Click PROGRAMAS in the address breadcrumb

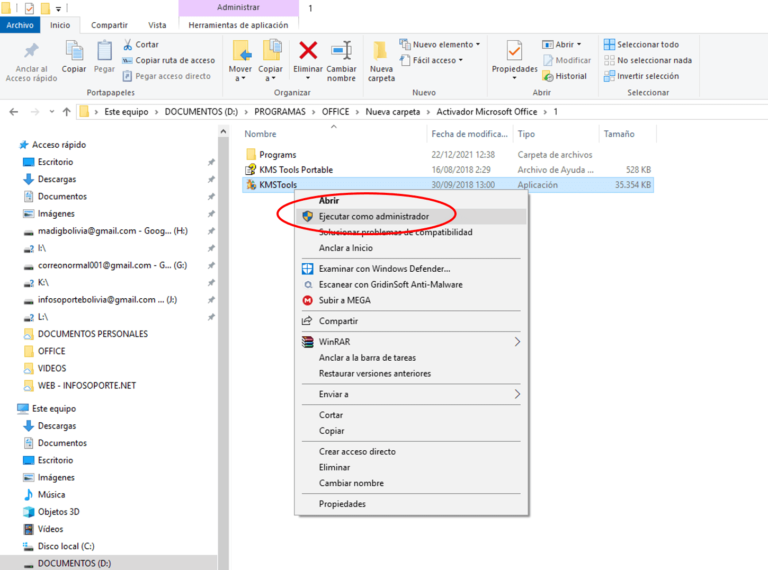point(280,112)
